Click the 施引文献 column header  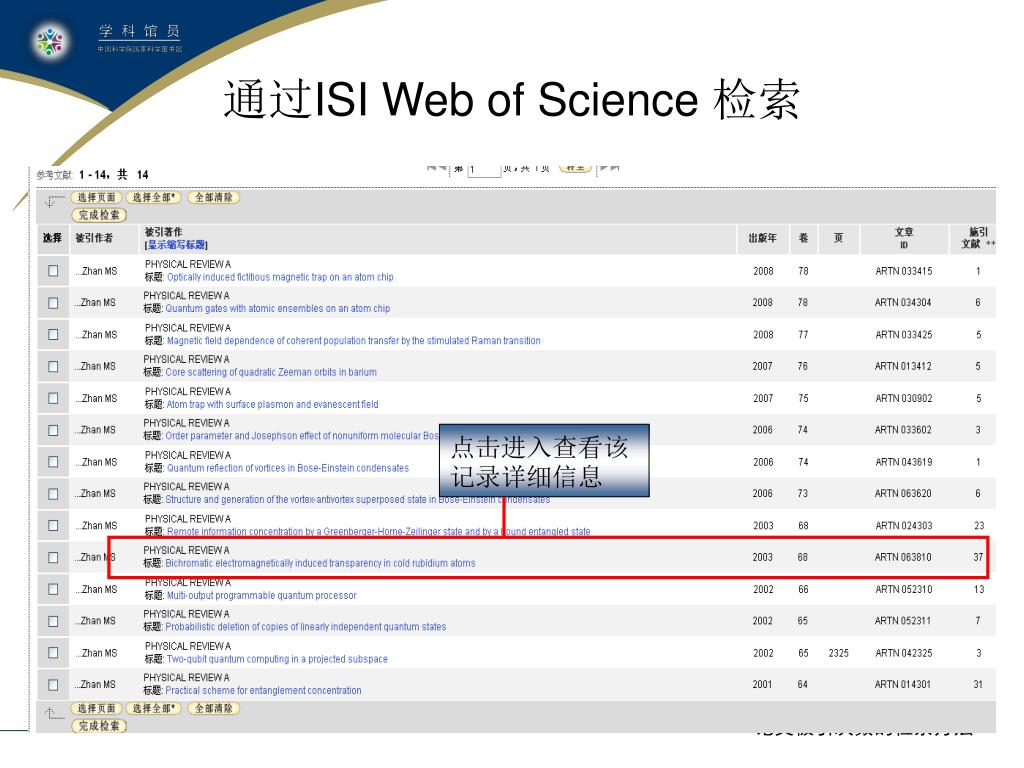[978, 238]
